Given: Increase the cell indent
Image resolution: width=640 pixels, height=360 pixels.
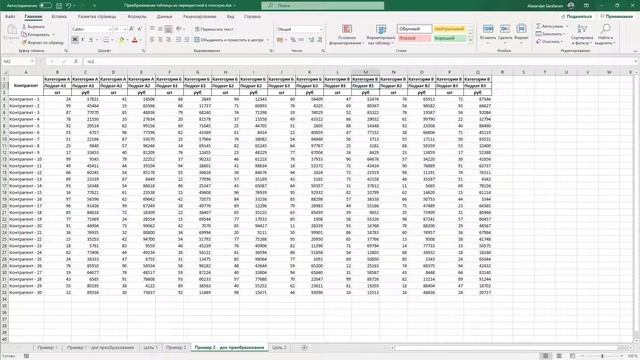Looking at the screenshot, I should [187, 40].
